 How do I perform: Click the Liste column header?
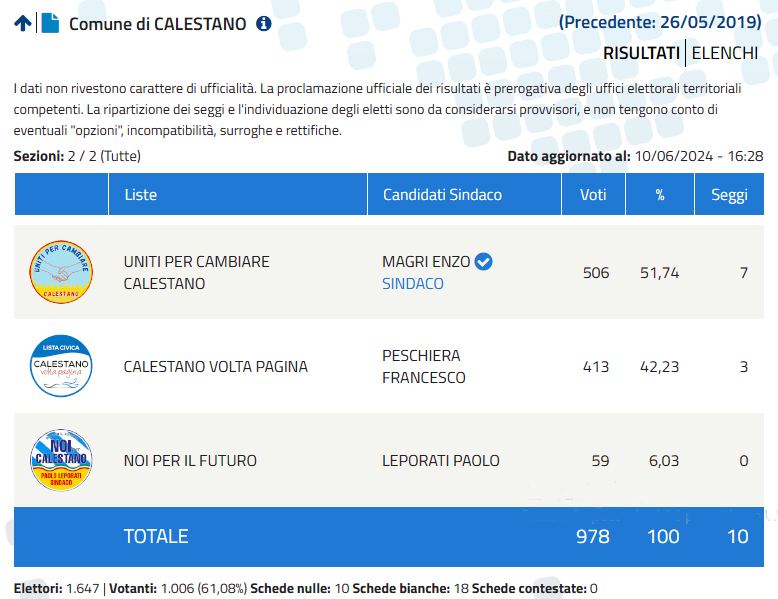coord(238,195)
